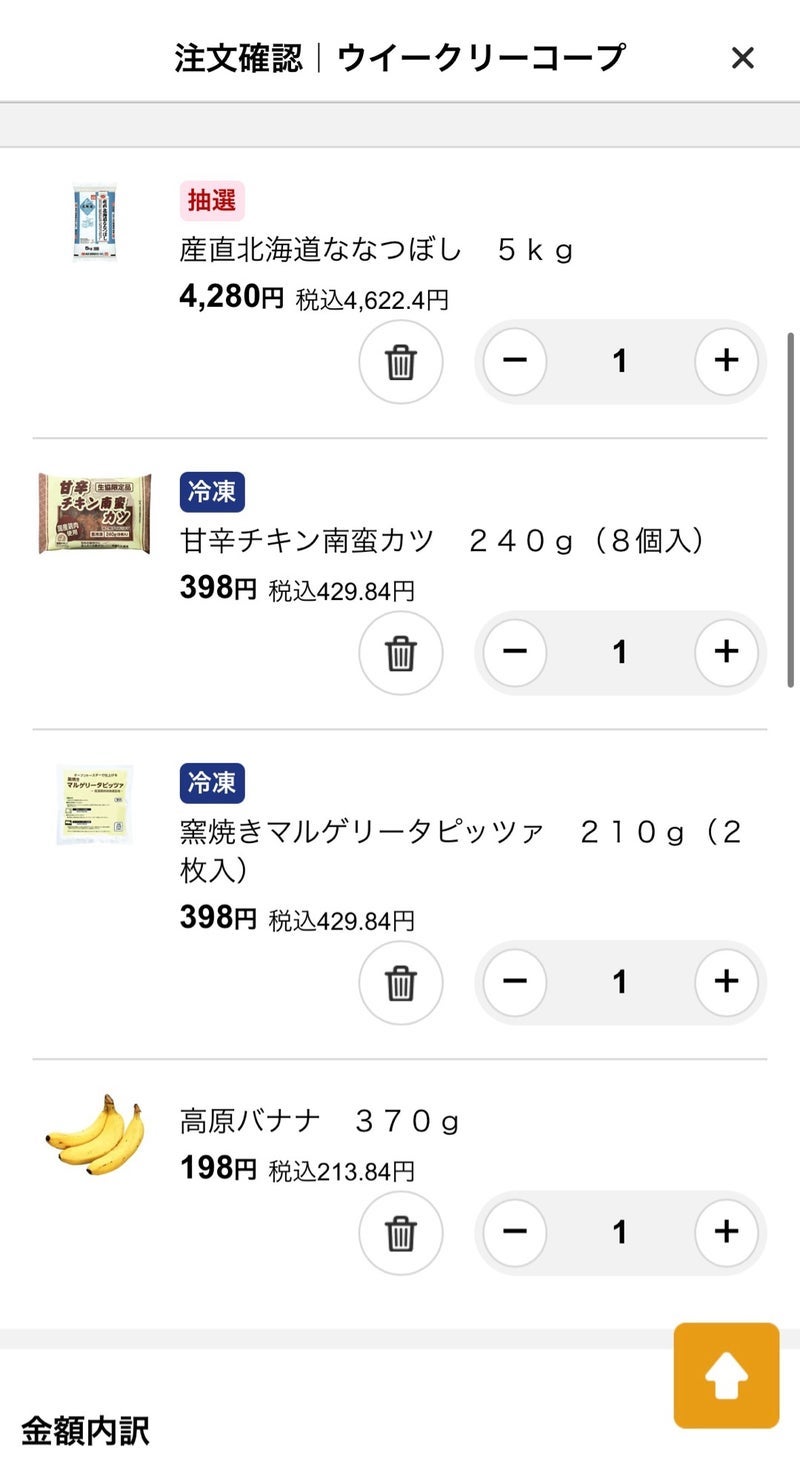
Task: Close the 注文確認 order confirmation screen
Action: pos(742,58)
